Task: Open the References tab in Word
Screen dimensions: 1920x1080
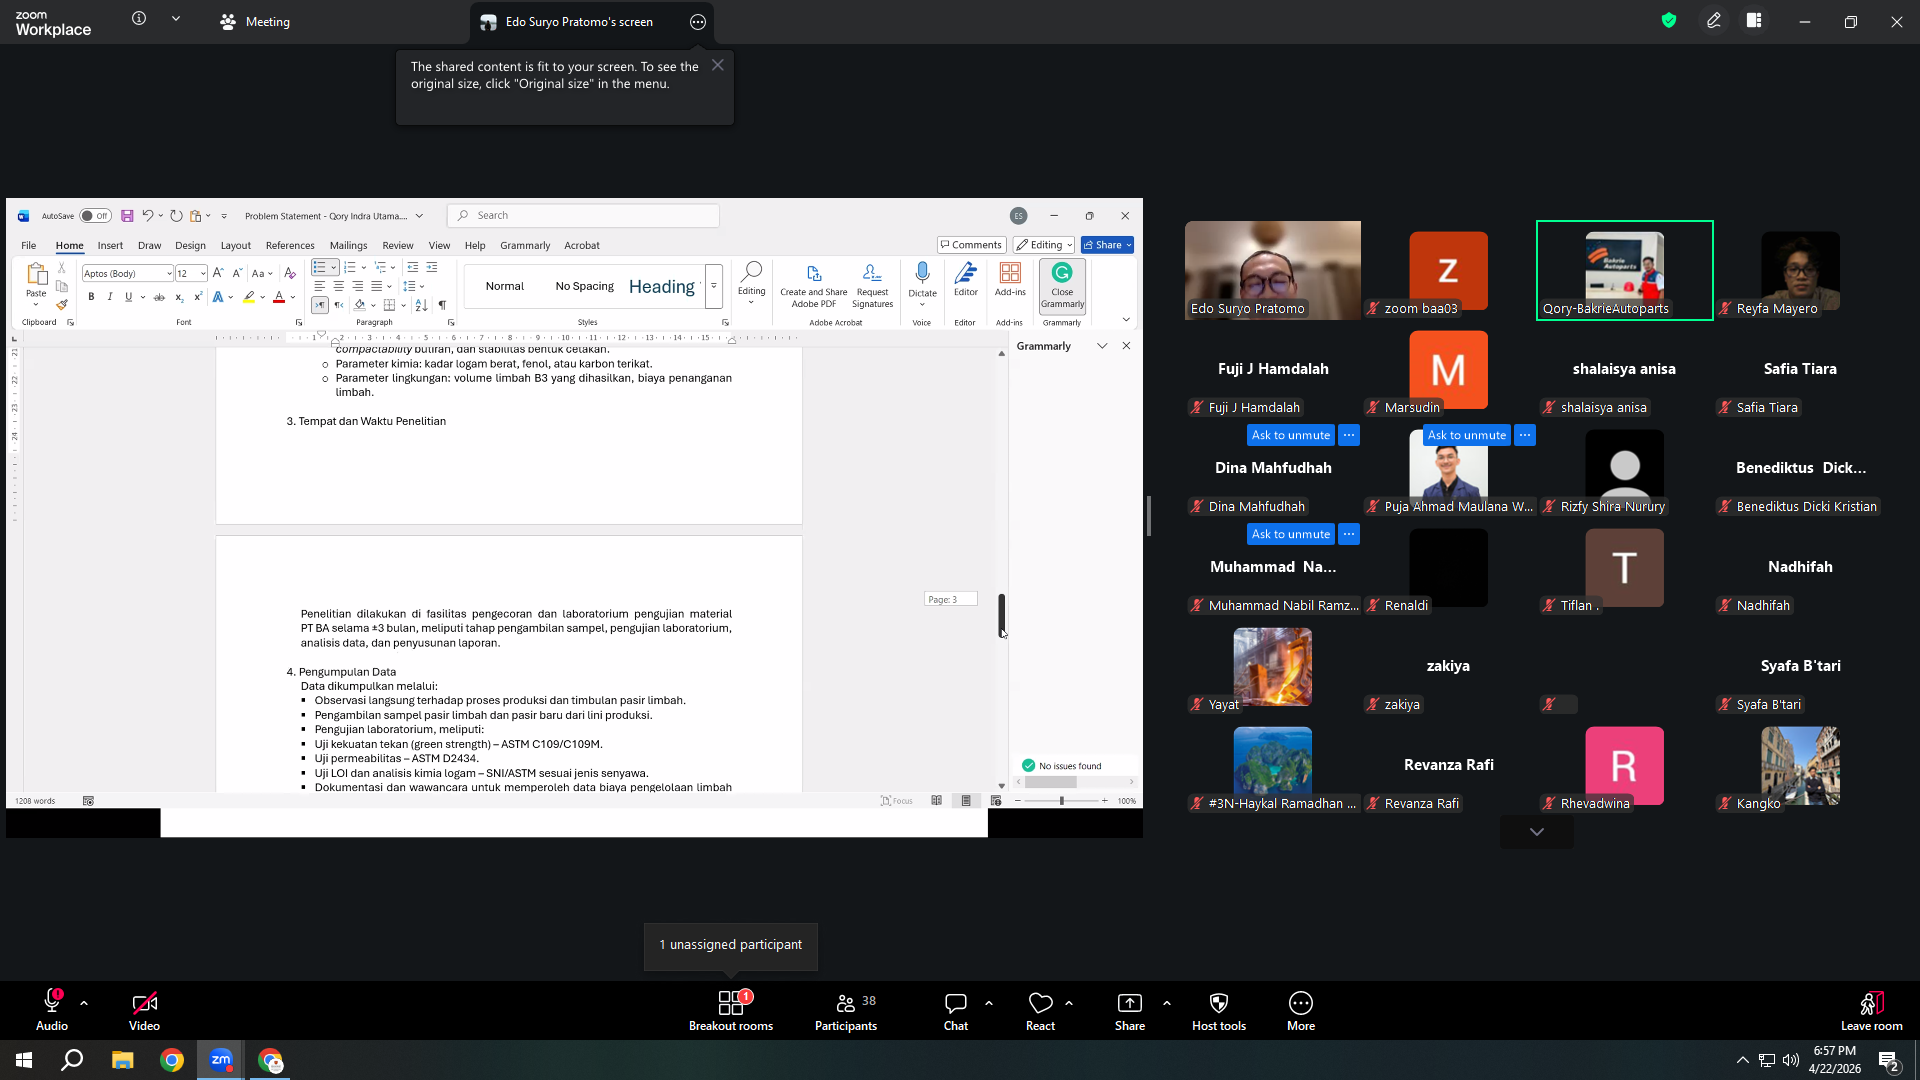Action: click(x=290, y=246)
